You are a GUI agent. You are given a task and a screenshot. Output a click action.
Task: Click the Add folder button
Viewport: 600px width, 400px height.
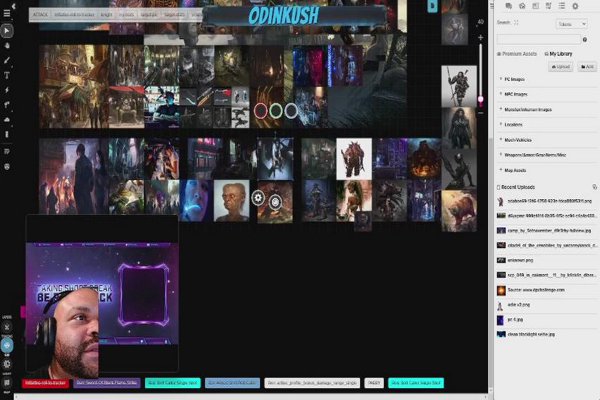[x=587, y=67]
